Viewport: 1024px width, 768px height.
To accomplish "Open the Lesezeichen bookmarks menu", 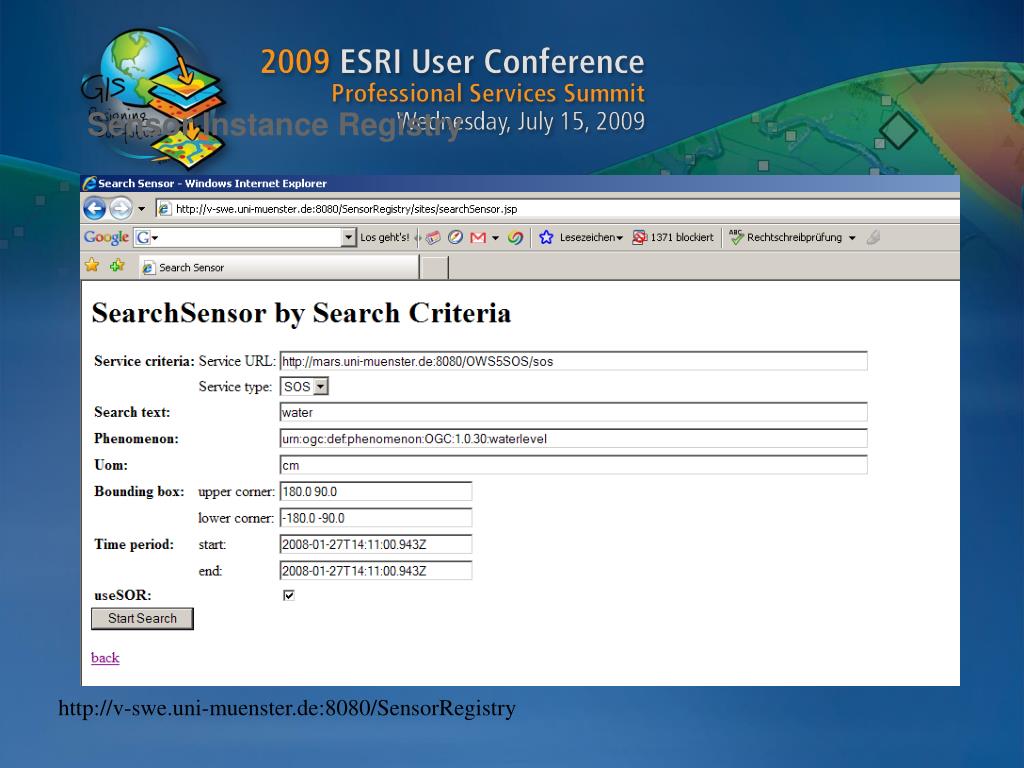I will (591, 238).
